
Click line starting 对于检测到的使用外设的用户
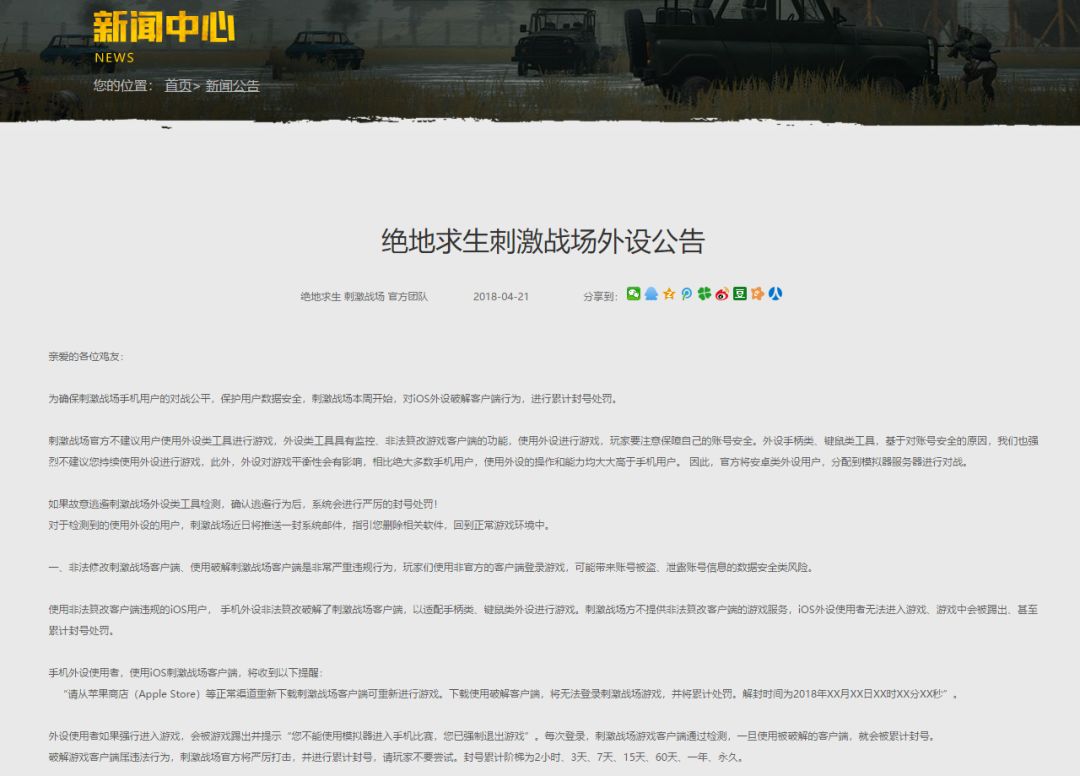coord(300,525)
